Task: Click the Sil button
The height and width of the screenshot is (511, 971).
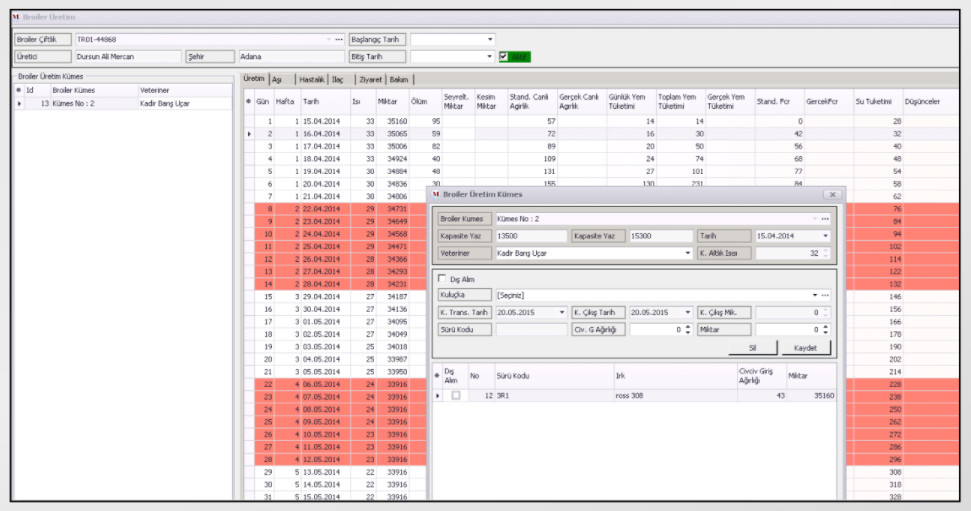Action: pyautogui.click(x=752, y=348)
